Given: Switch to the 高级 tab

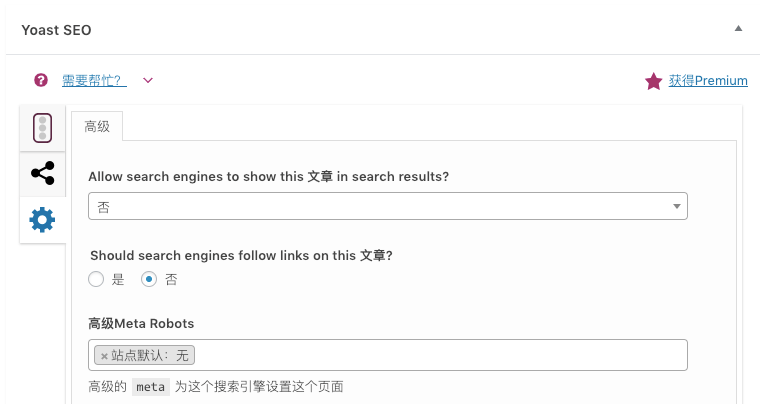Looking at the screenshot, I should 97,127.
